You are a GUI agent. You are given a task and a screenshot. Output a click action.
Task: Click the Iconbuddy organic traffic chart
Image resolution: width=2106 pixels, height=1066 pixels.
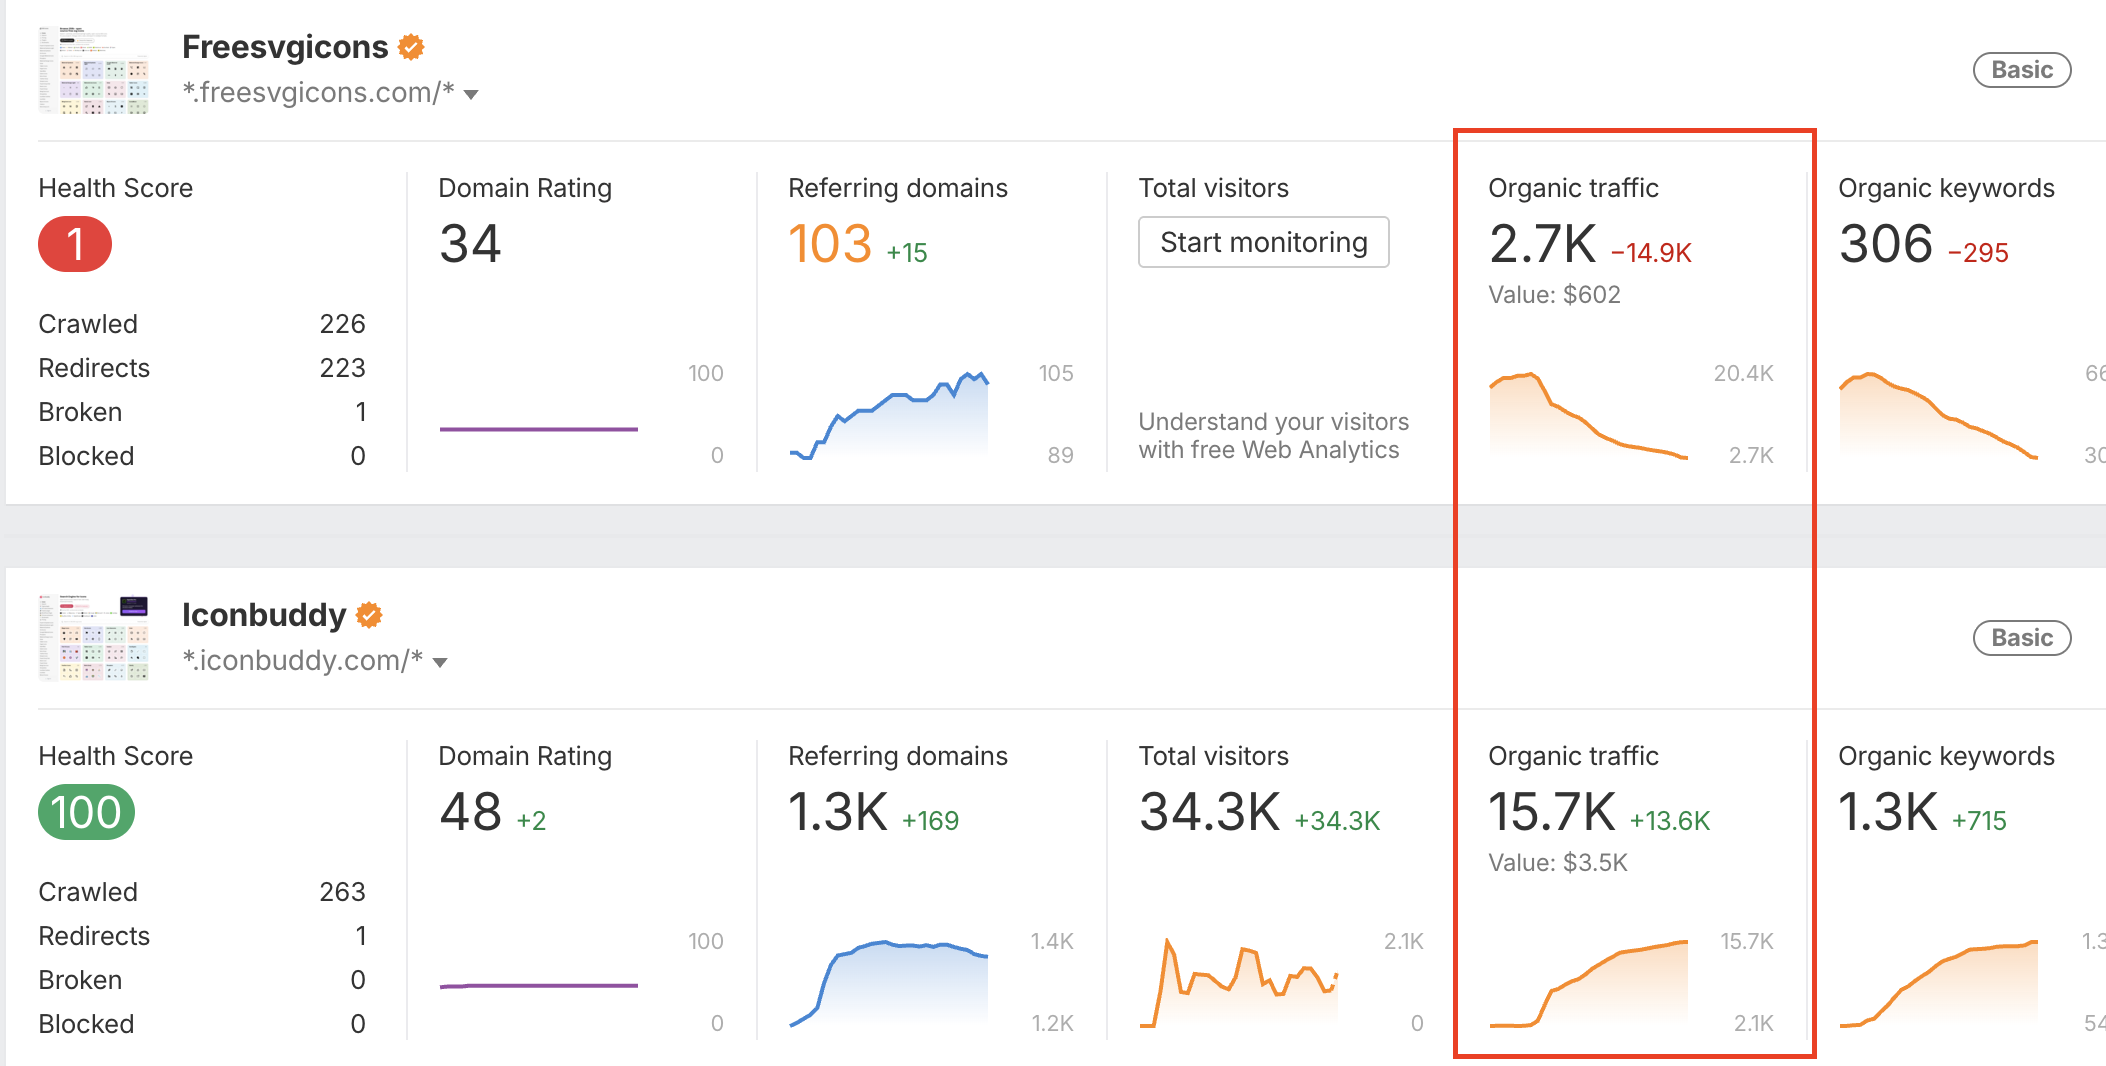click(1589, 983)
